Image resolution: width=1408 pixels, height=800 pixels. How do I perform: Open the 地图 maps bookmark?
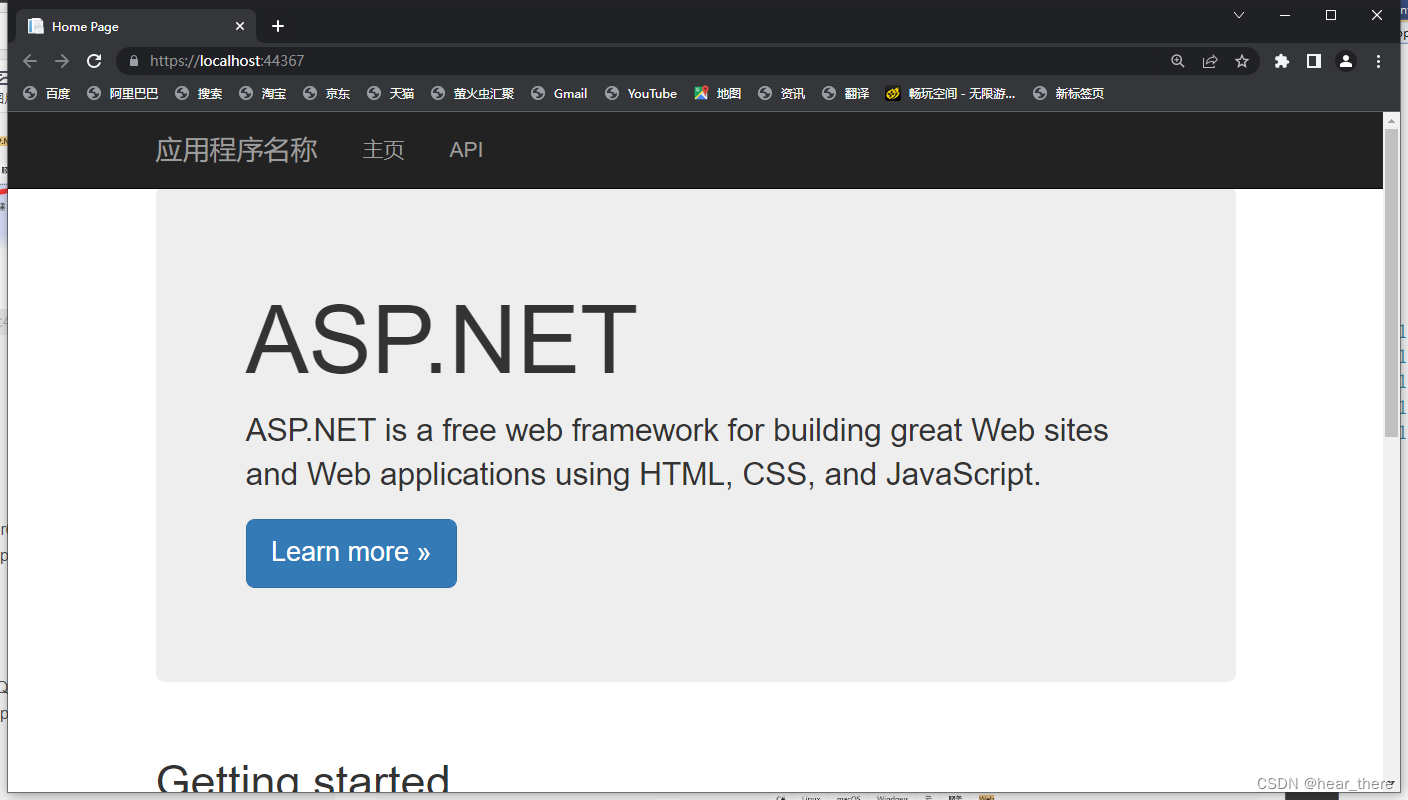(718, 93)
